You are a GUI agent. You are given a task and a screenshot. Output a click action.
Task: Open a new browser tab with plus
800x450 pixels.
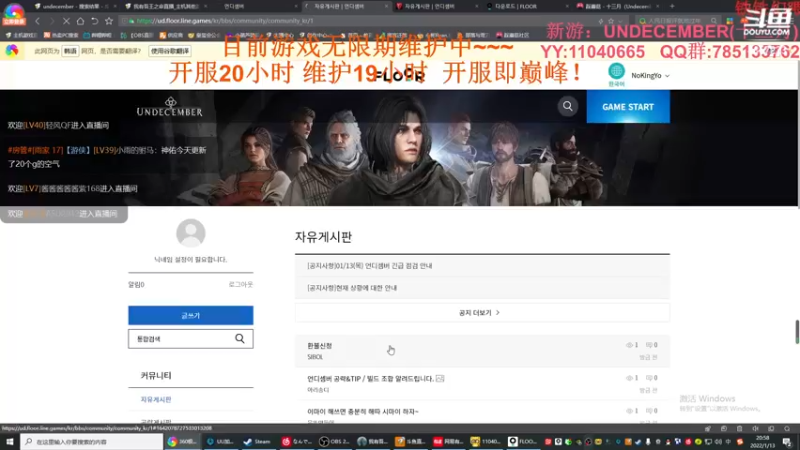(672, 6)
